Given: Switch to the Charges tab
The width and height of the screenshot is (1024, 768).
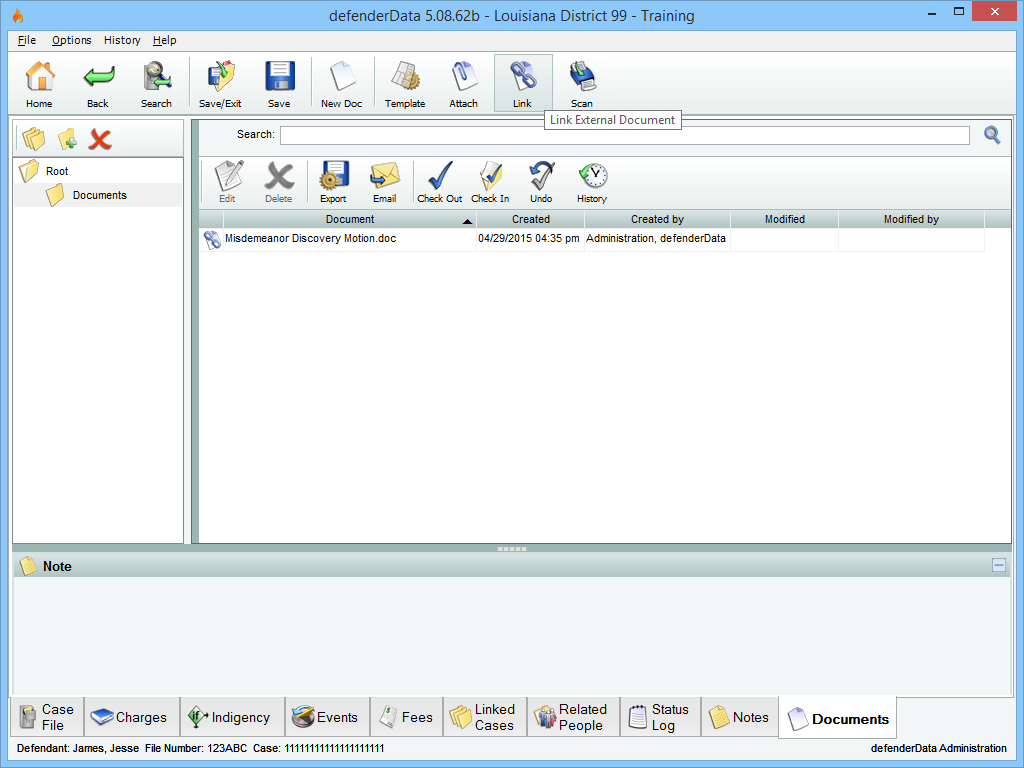Looking at the screenshot, I should (x=129, y=717).
